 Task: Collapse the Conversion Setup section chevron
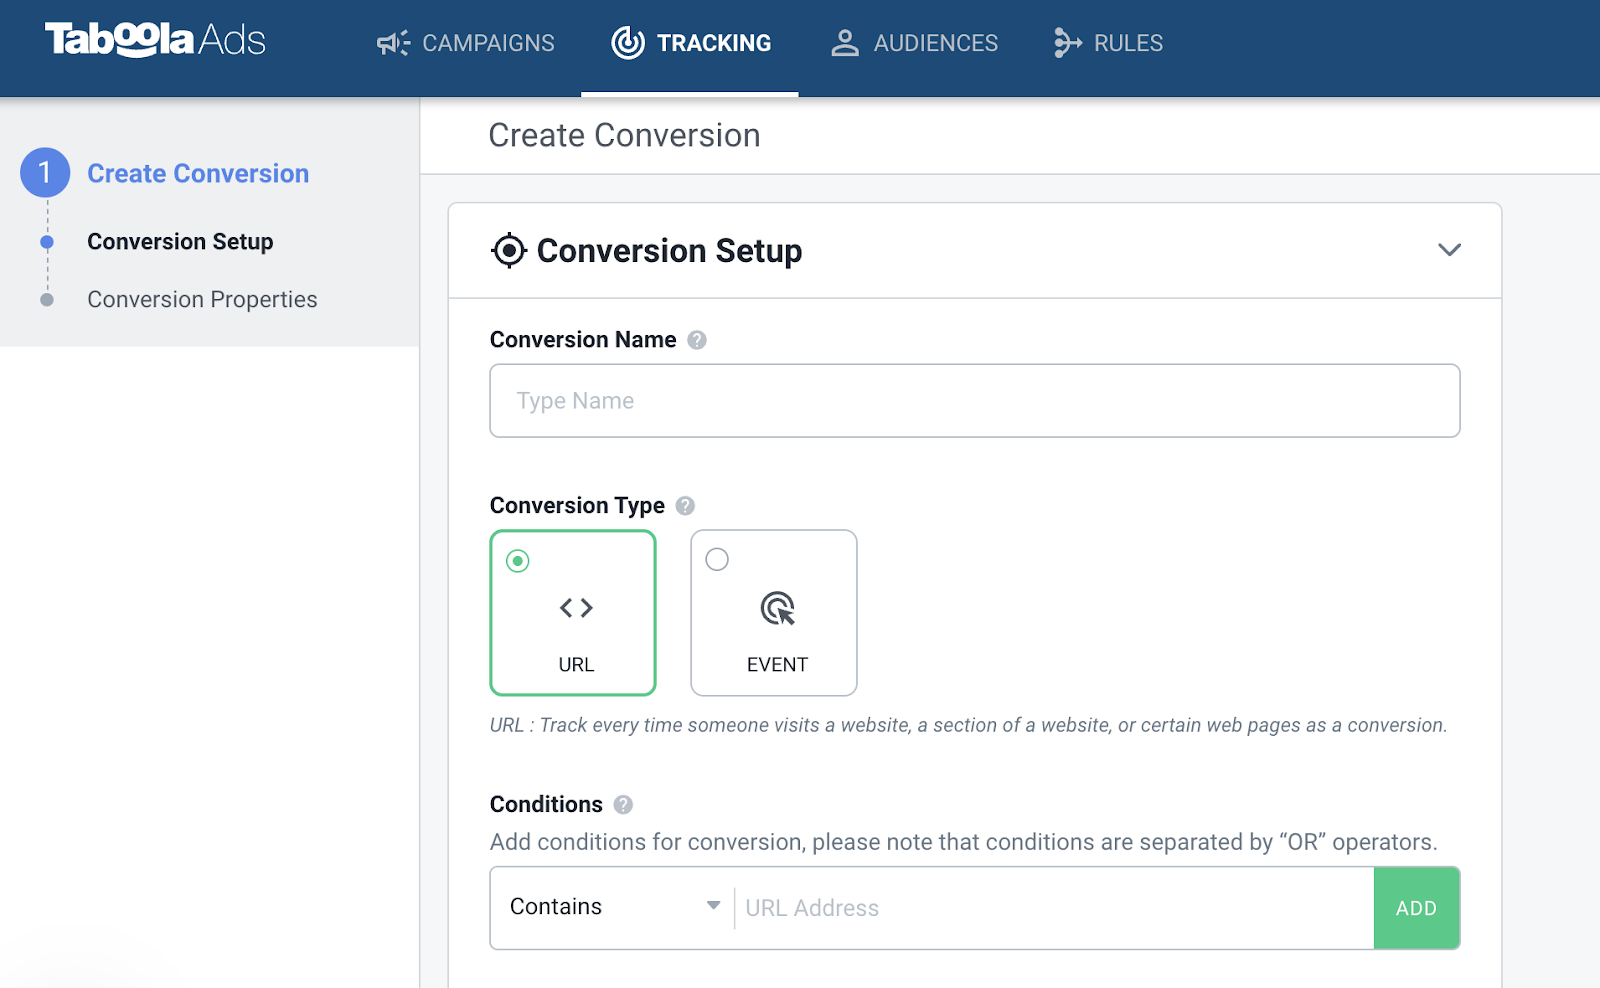(x=1449, y=250)
